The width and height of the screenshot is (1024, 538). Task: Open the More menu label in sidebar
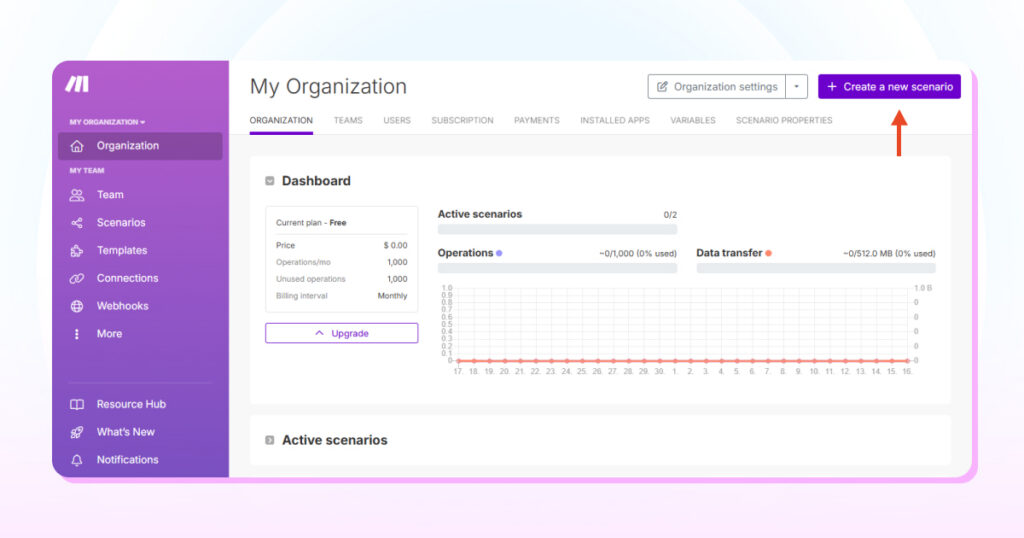pos(109,334)
